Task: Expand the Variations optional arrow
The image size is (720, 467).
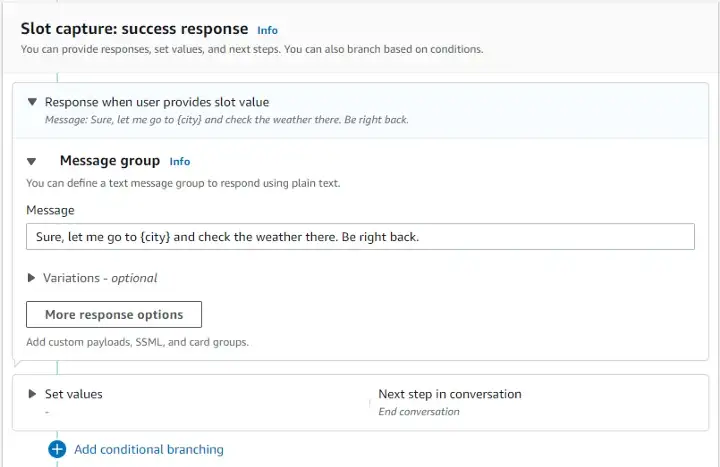Action: tap(32, 278)
